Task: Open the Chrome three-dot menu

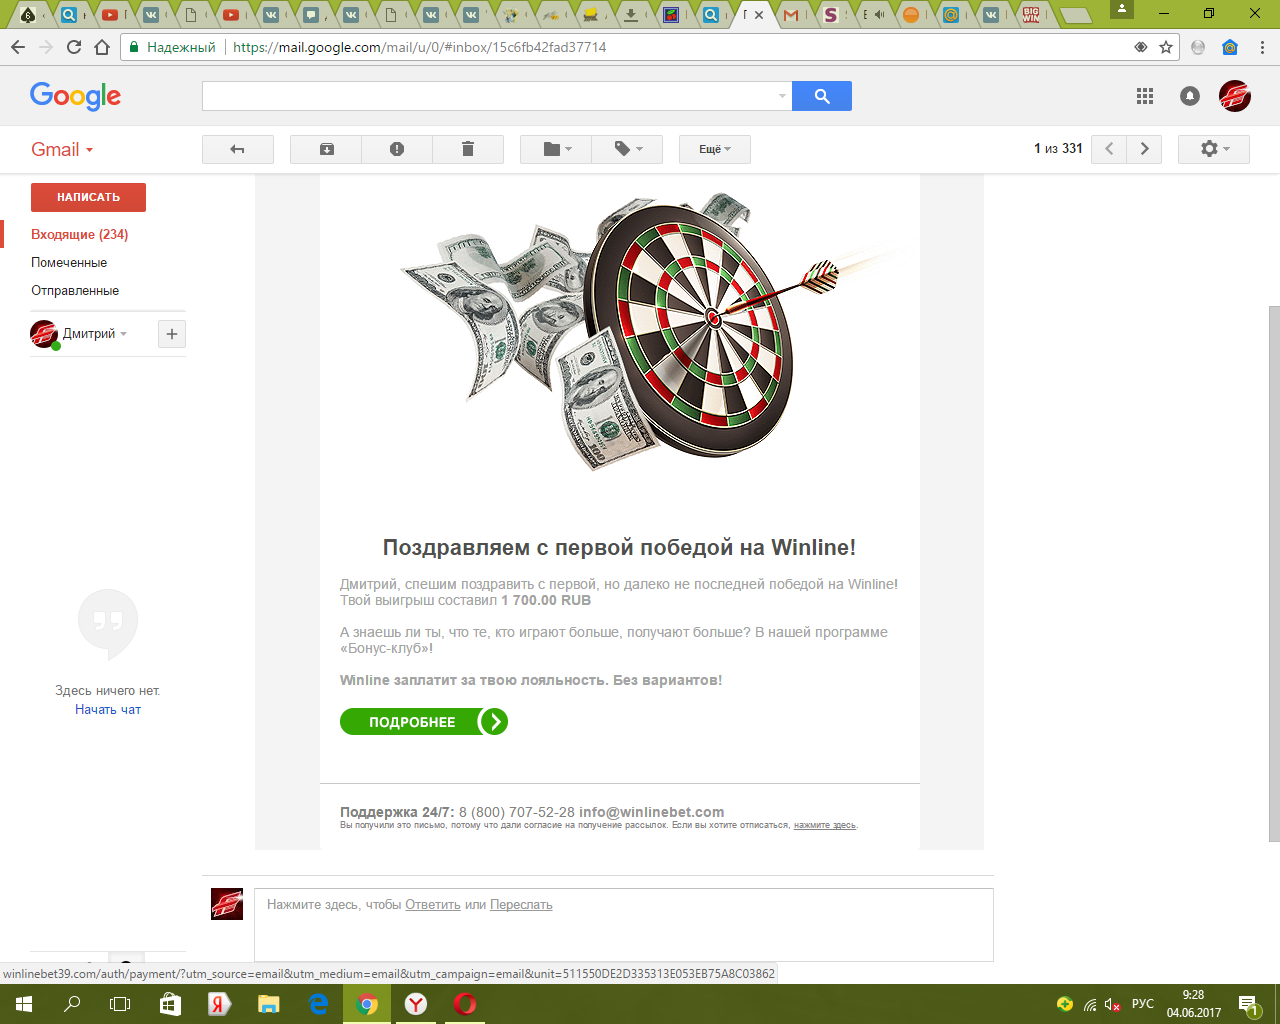Action: tap(1262, 47)
